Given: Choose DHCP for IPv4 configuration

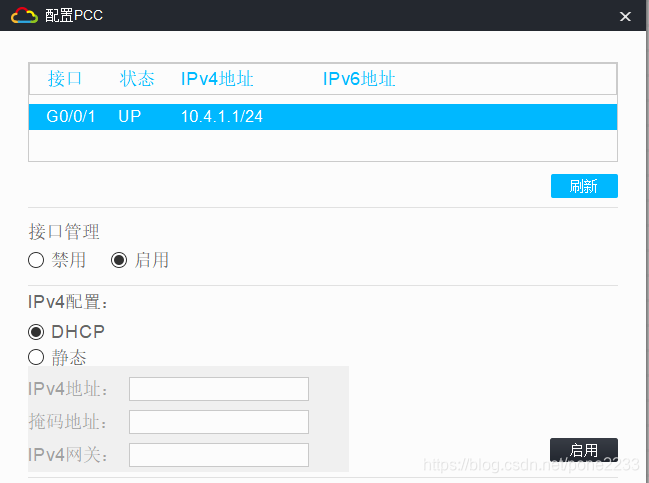Looking at the screenshot, I should pyautogui.click(x=36, y=332).
